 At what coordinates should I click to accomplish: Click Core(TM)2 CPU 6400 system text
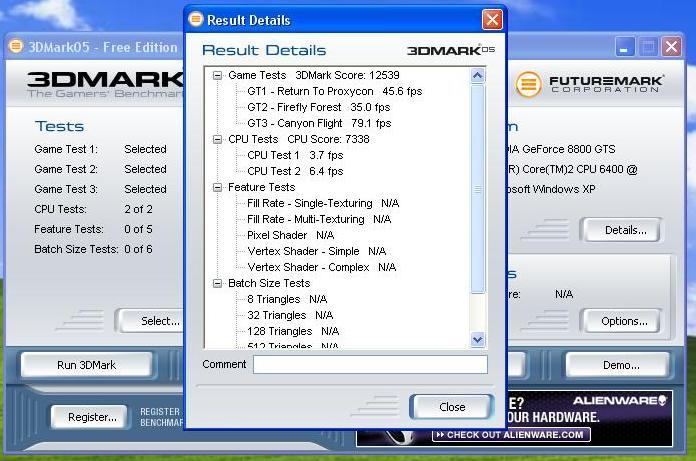(572, 169)
